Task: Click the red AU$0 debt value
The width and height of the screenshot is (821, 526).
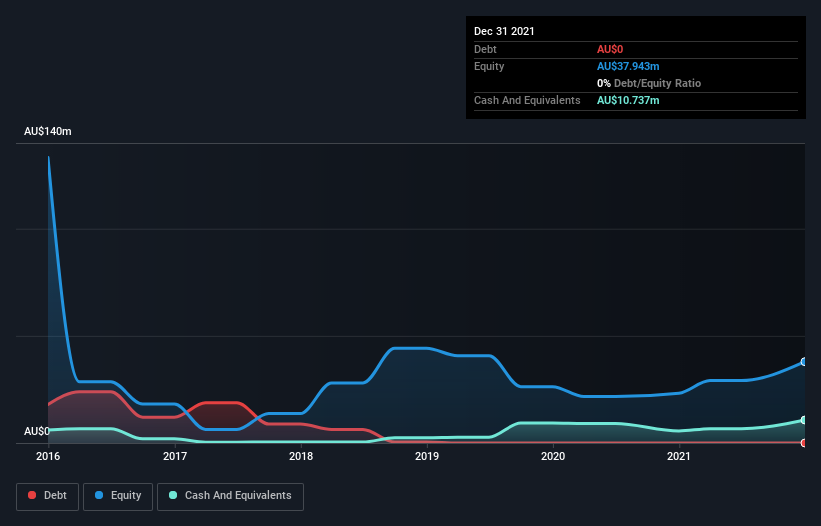Action: [610, 49]
